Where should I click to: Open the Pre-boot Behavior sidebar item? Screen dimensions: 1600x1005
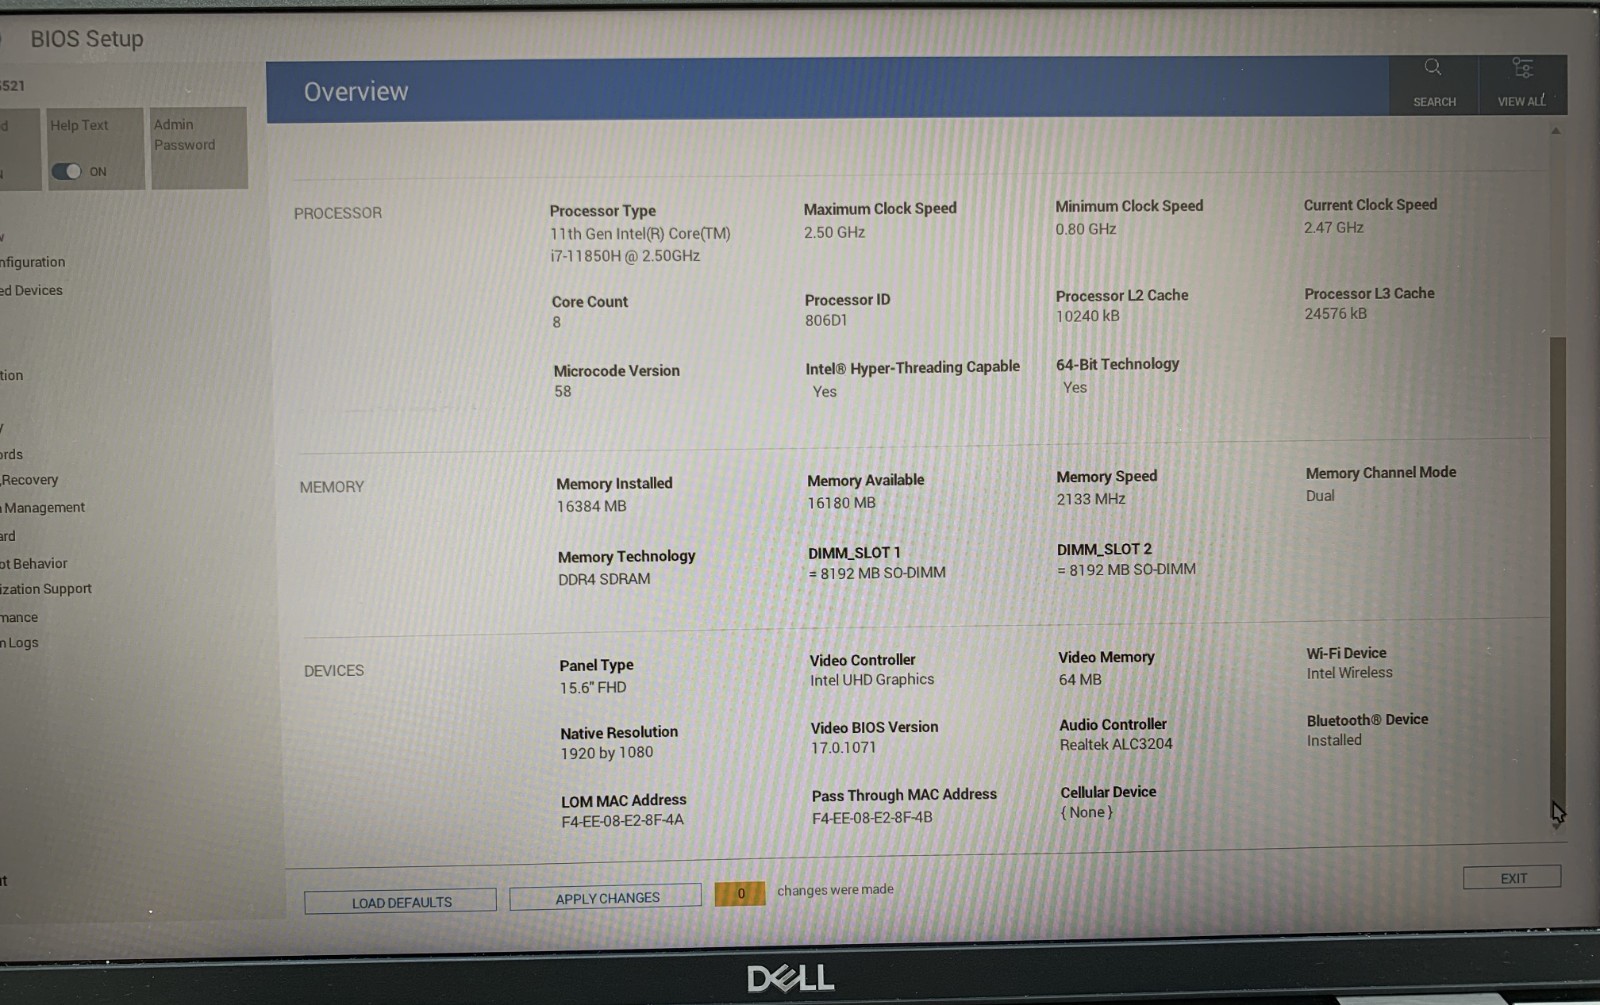click(x=34, y=564)
